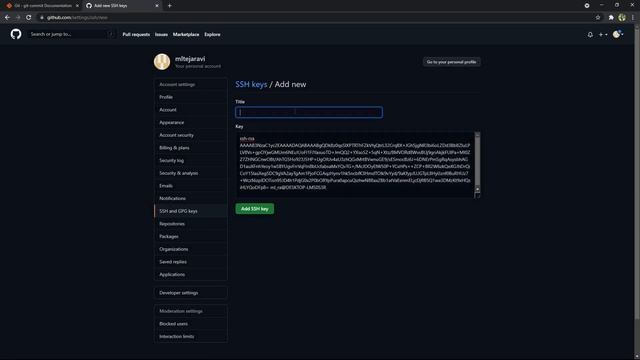Click the SSH keys breadcrumb link
The height and width of the screenshot is (360, 640).
[x=251, y=84]
